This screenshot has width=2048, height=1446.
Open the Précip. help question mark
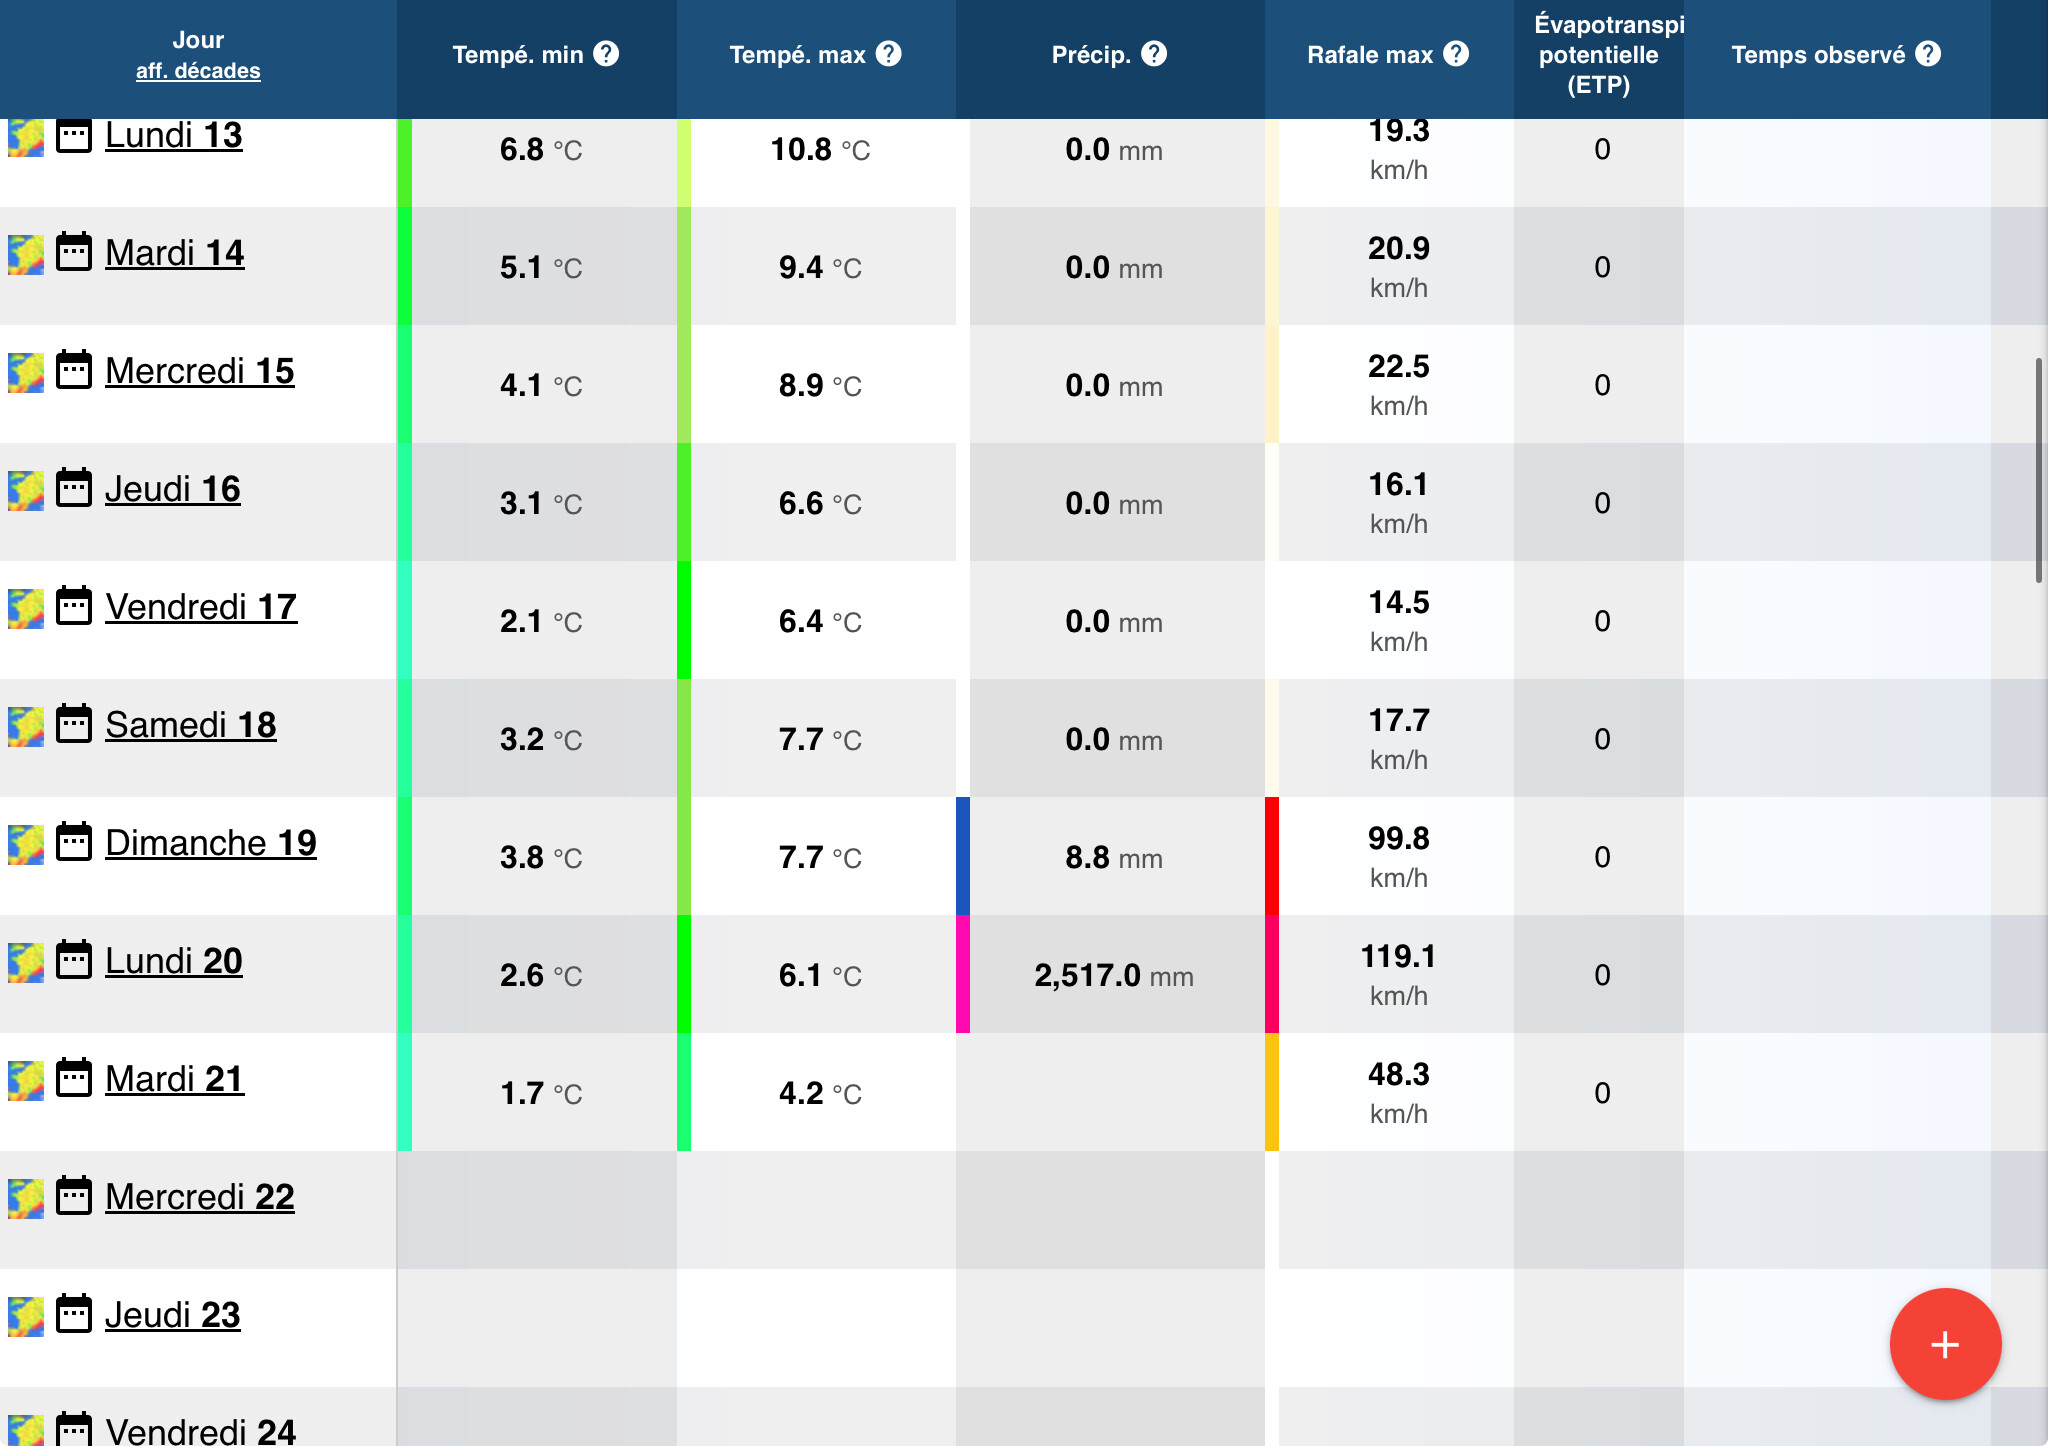tap(1154, 54)
